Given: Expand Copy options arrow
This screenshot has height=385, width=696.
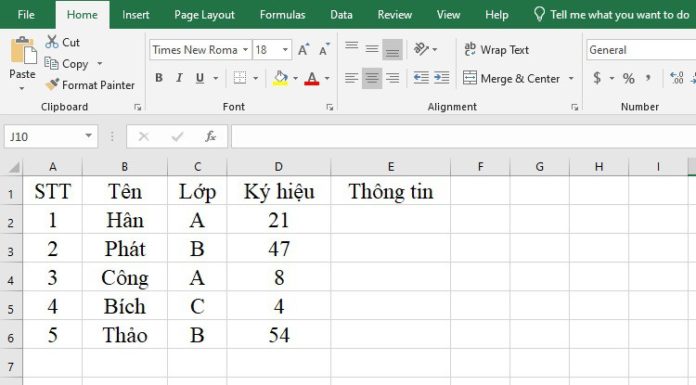Looking at the screenshot, I should (99, 64).
